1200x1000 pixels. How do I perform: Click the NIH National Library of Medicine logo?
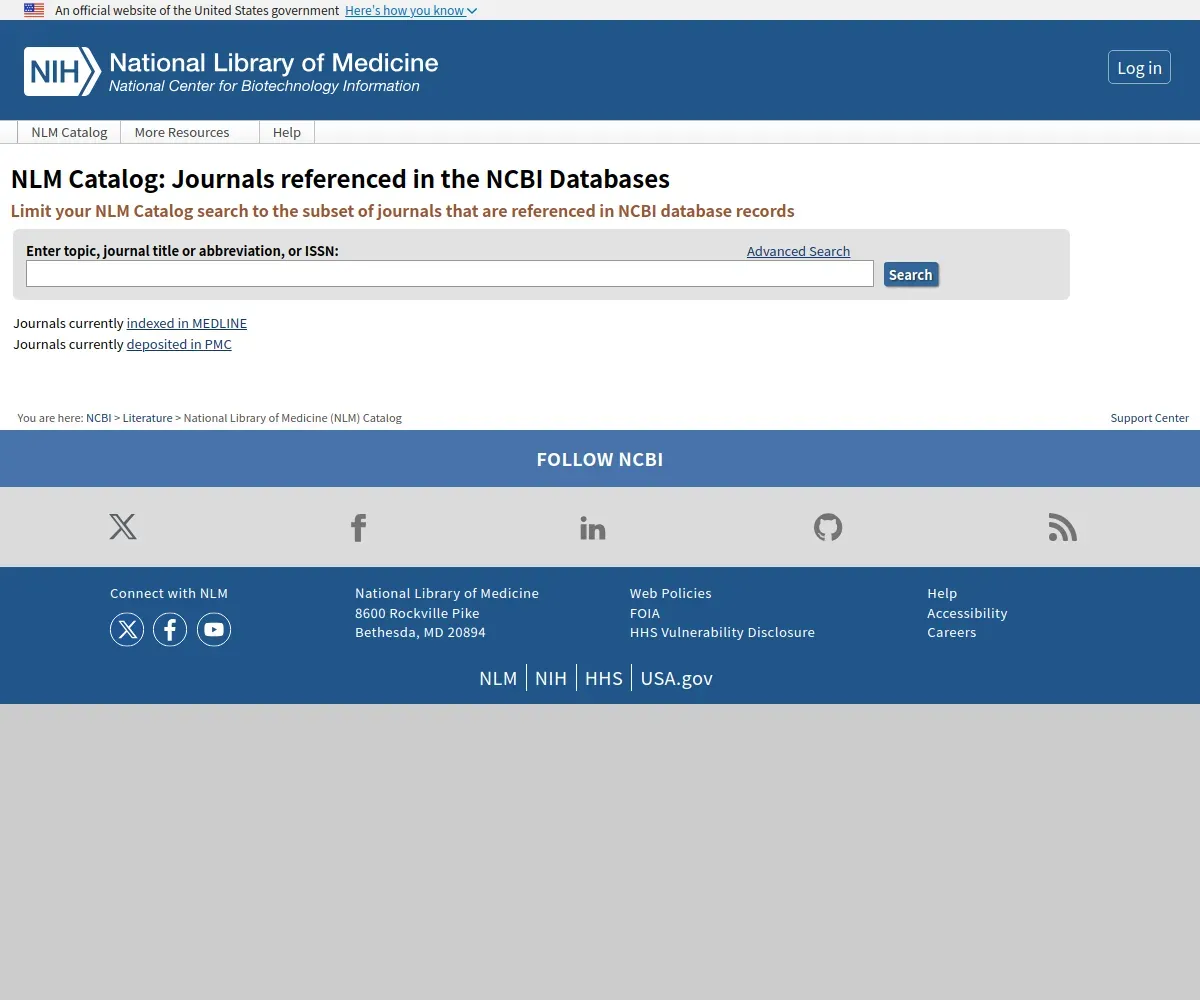click(231, 71)
